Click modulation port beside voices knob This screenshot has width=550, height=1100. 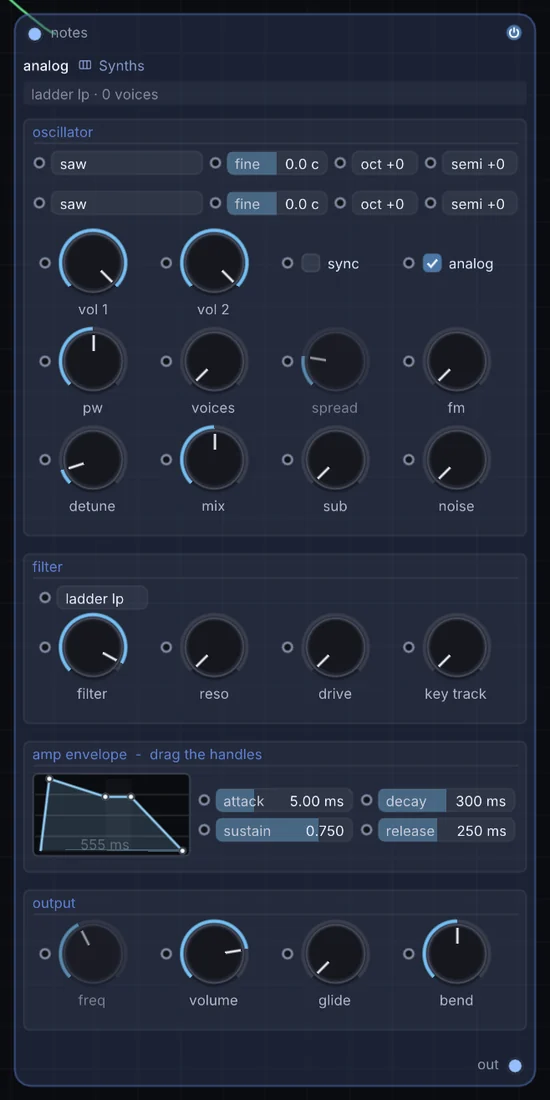166,361
